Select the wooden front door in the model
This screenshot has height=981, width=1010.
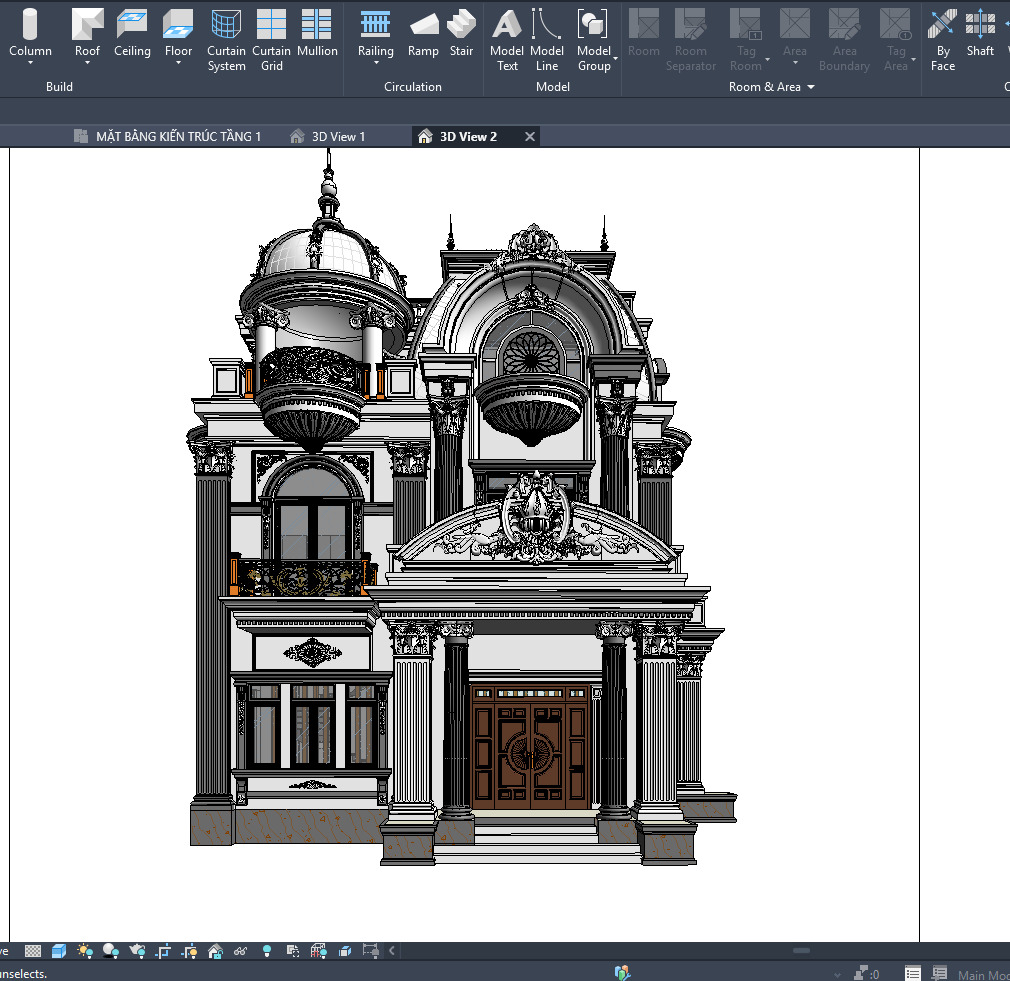530,747
